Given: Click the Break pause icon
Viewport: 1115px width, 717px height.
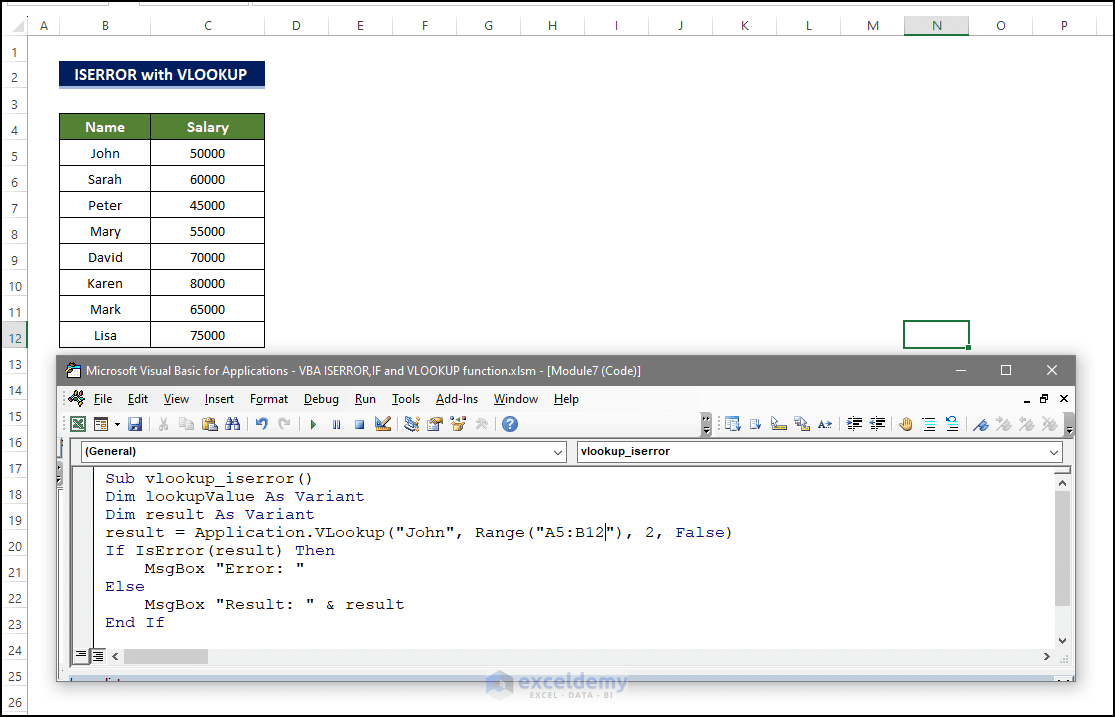Looking at the screenshot, I should pos(336,425).
